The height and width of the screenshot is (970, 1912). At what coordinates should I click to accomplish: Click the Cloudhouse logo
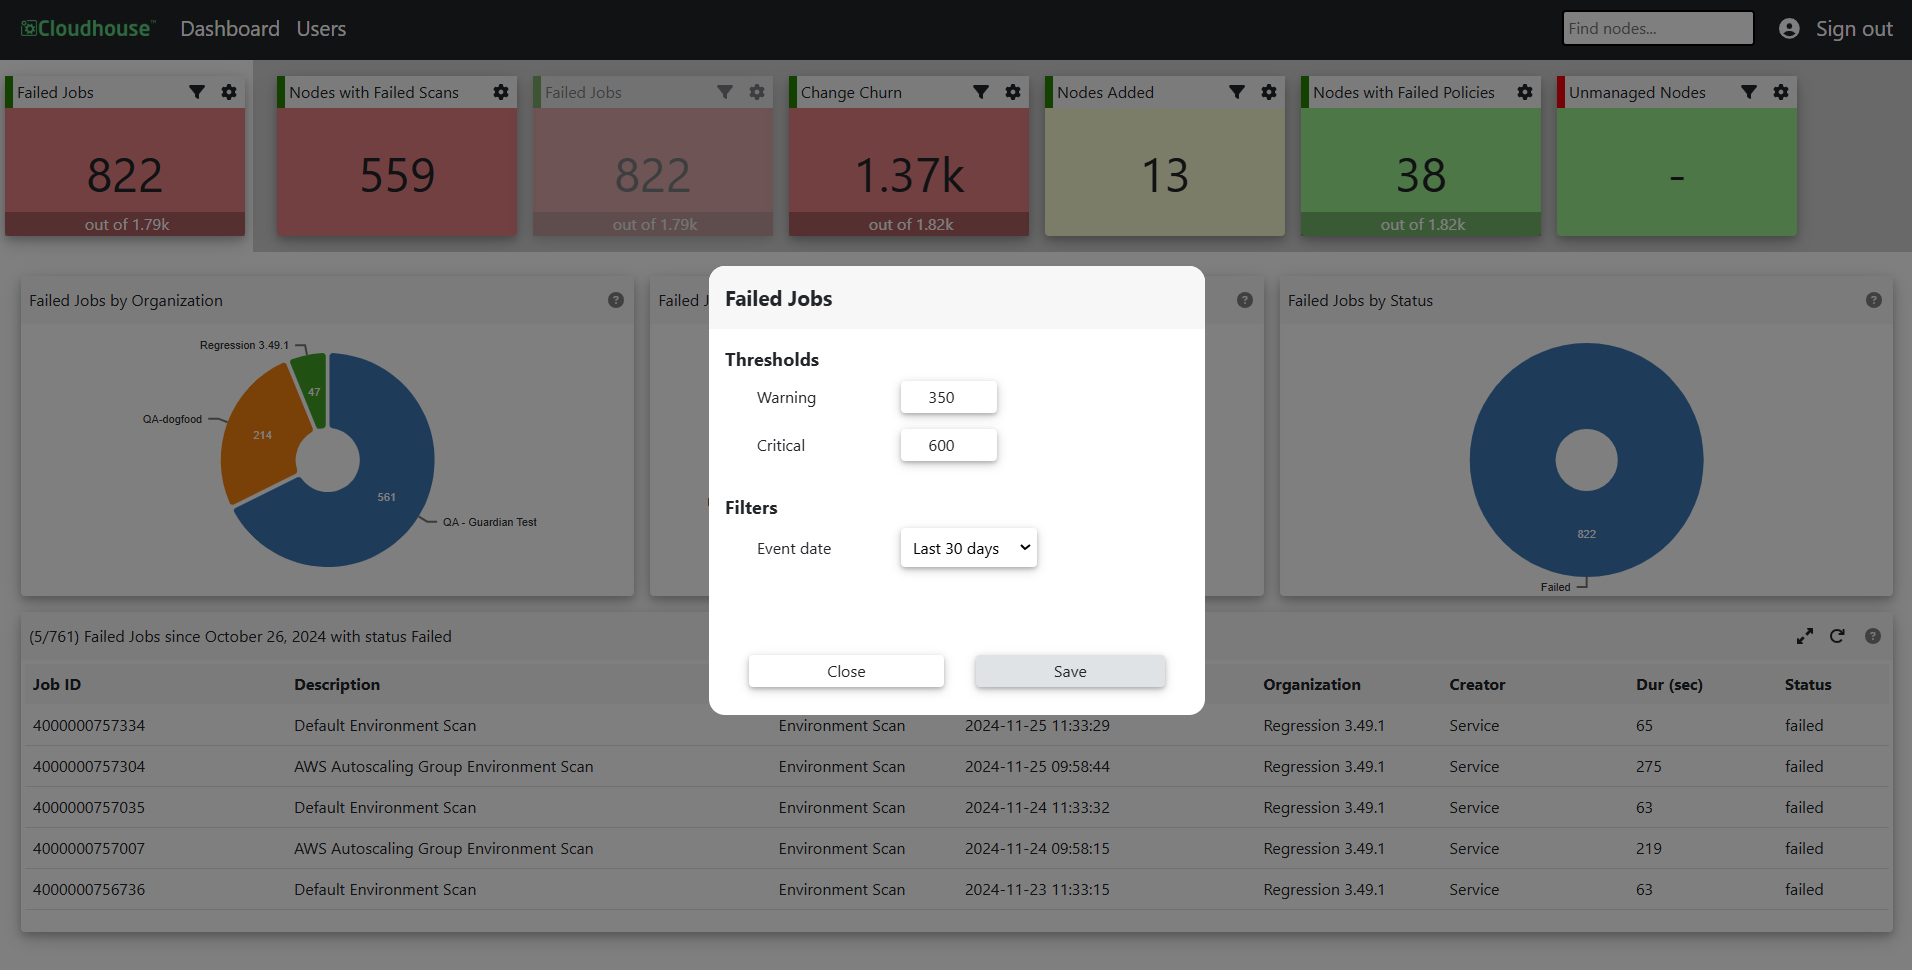point(88,29)
